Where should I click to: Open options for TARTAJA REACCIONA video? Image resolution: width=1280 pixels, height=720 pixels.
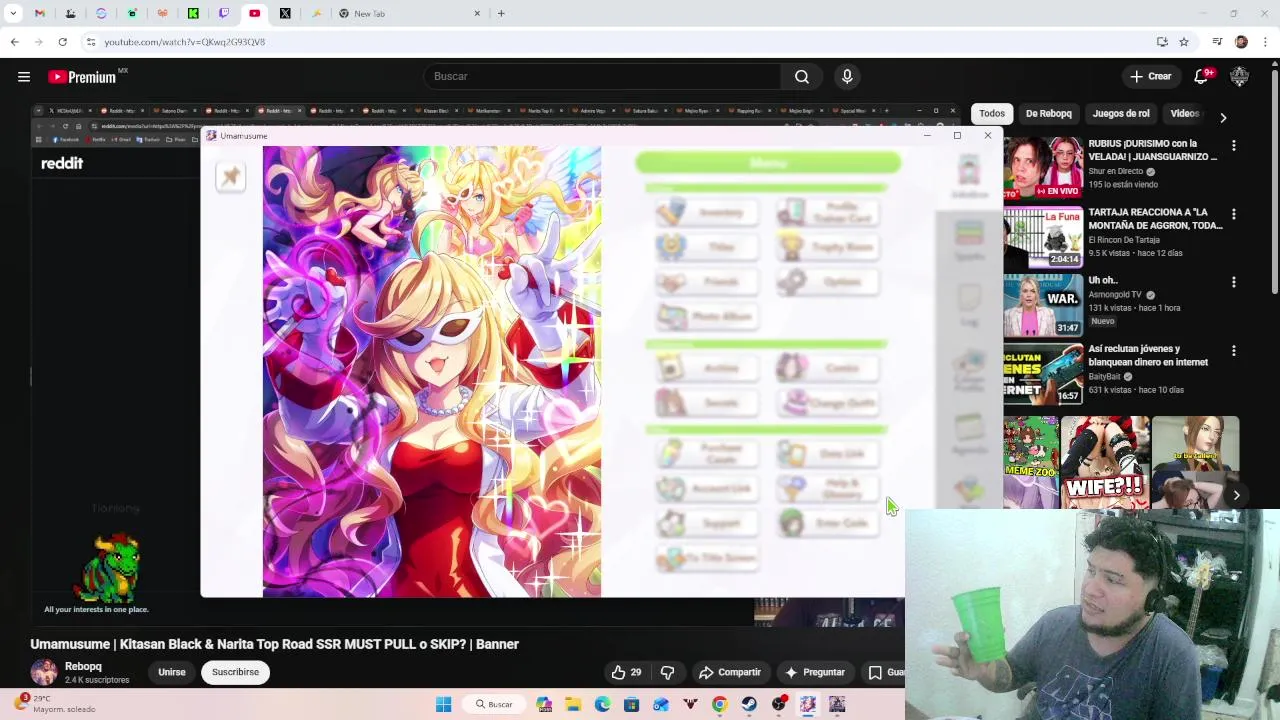[x=1234, y=214]
